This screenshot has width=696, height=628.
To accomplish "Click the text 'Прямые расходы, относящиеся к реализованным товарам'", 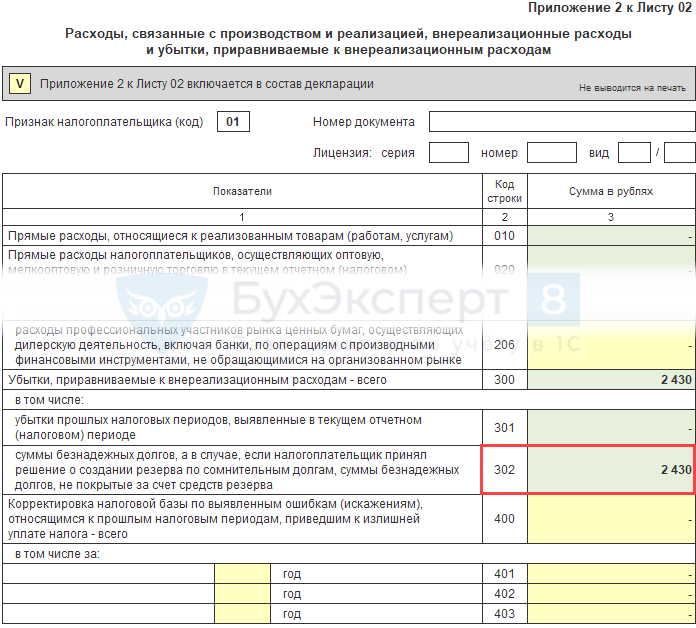I will point(176,236).
